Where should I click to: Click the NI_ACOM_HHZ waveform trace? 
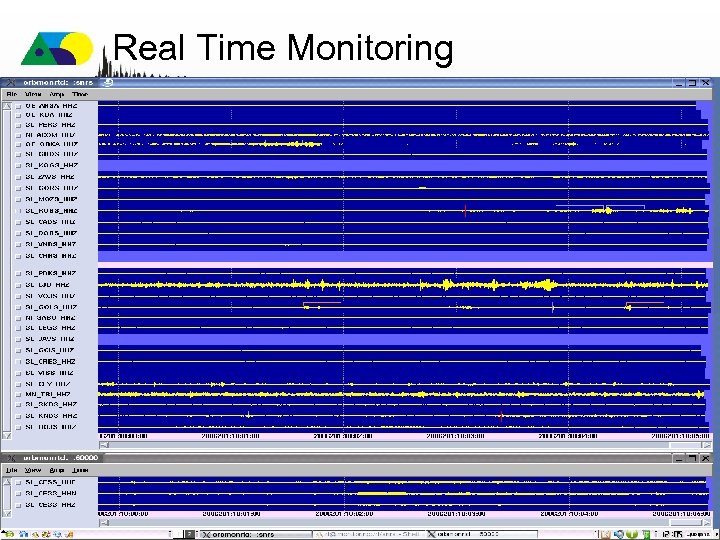click(x=404, y=135)
